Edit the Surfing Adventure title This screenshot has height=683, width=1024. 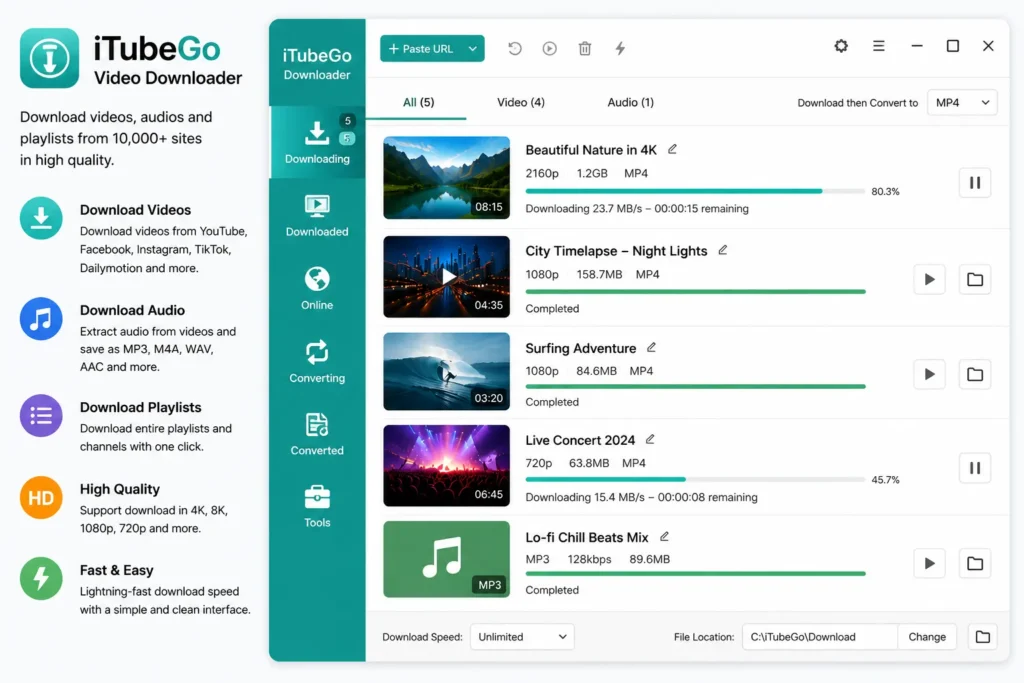[x=651, y=347]
